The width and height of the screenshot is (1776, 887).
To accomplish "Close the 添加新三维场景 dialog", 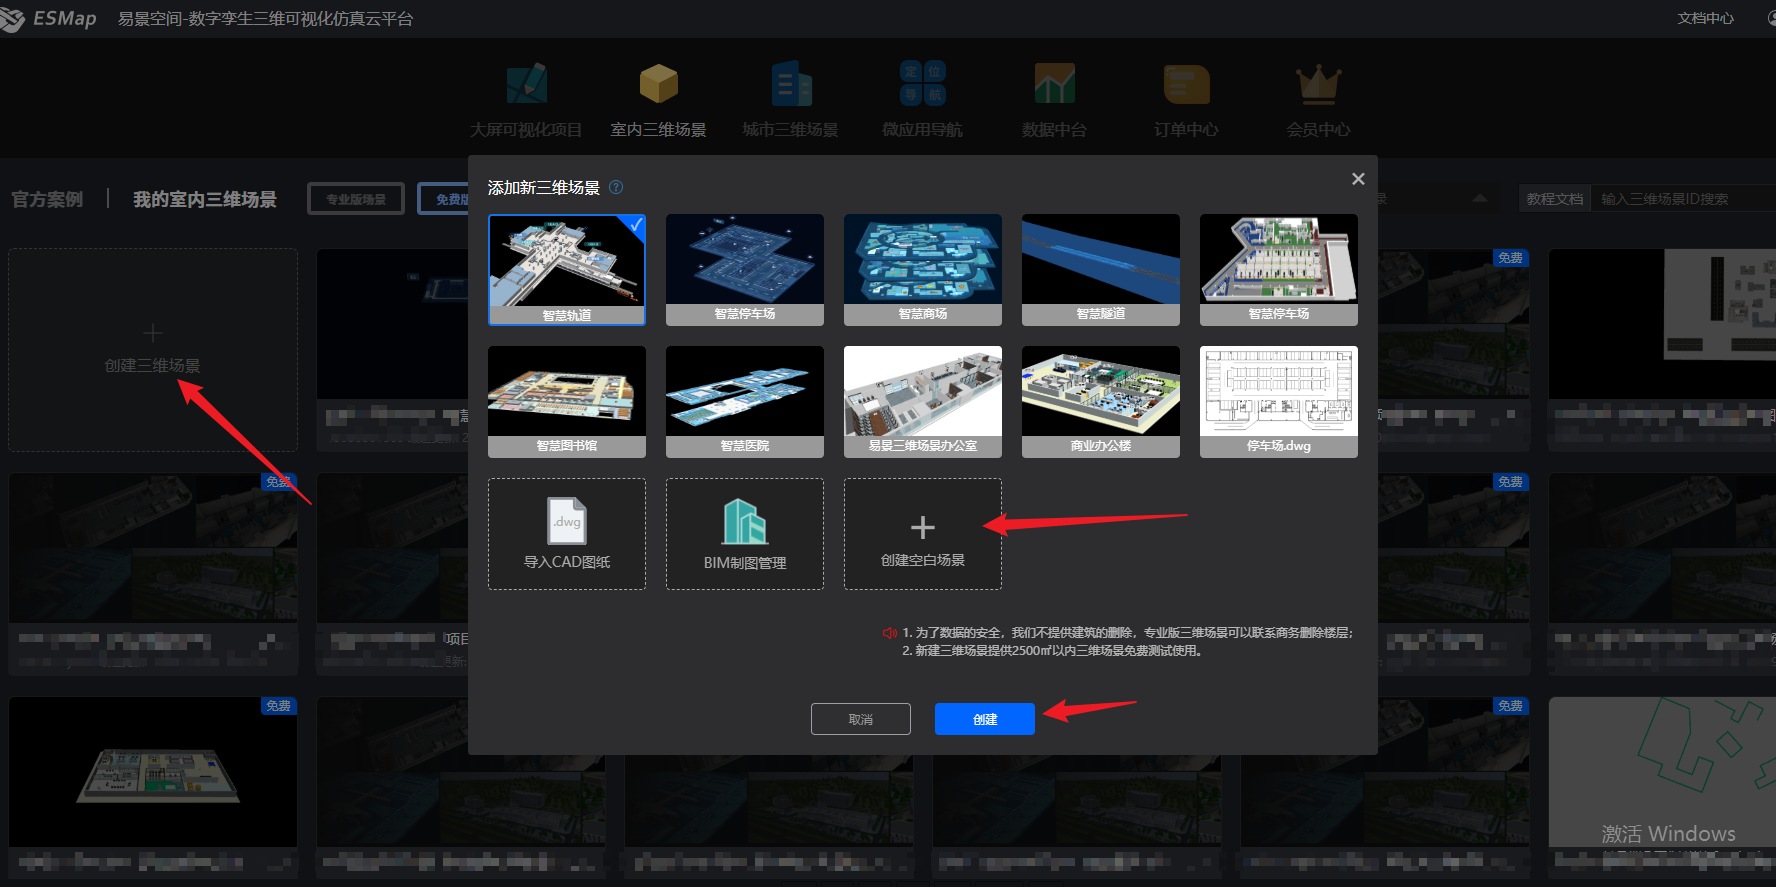I will [x=1357, y=179].
